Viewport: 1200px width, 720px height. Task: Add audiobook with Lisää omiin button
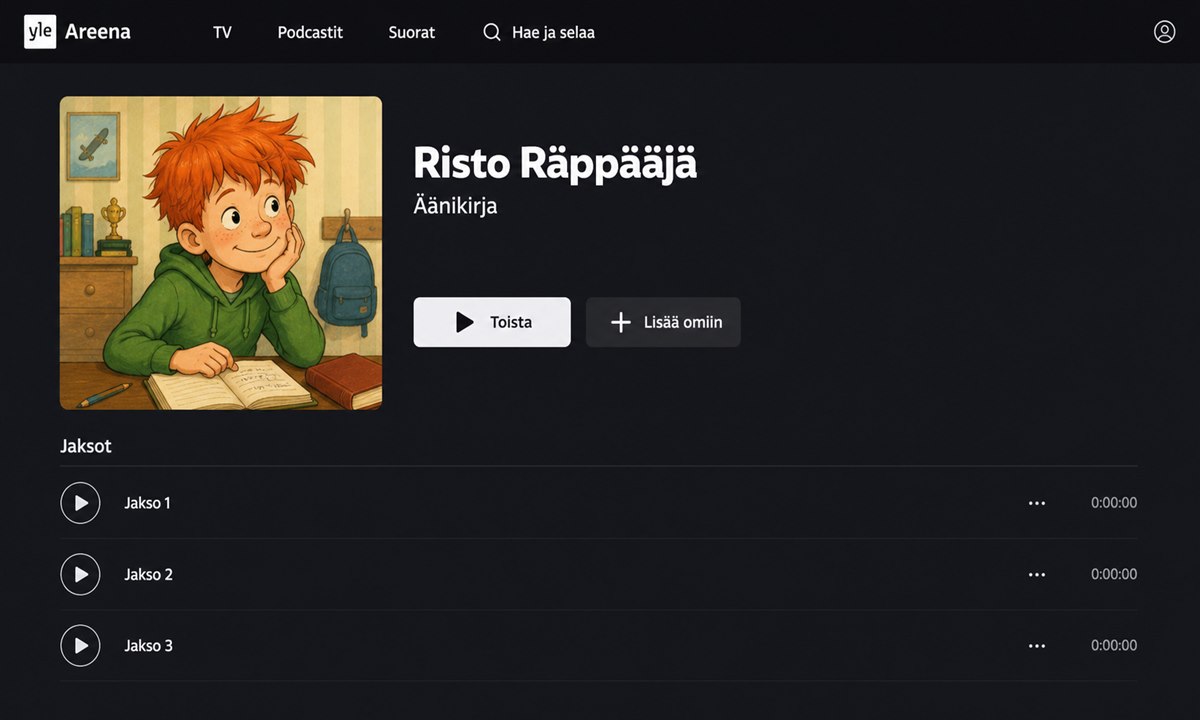663,322
